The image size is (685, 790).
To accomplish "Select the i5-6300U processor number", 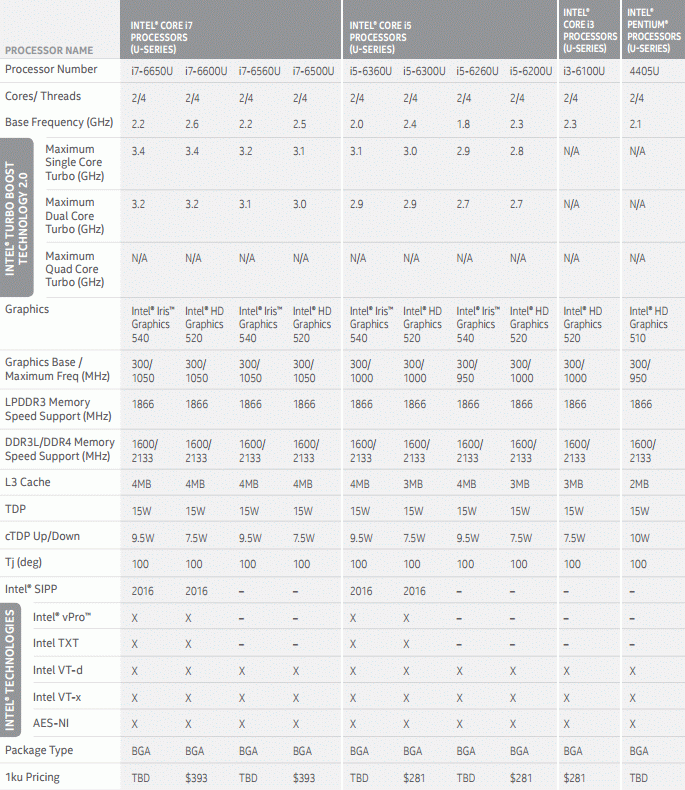I will point(424,71).
